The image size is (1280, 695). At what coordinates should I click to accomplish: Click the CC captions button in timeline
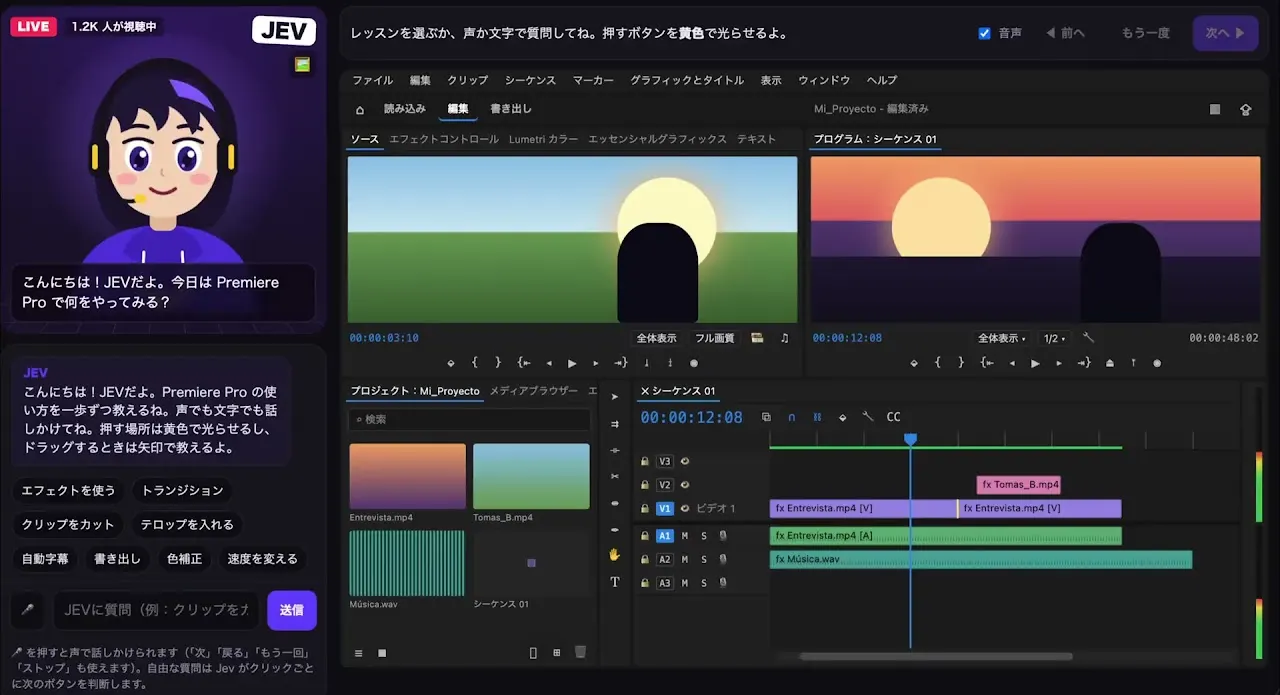click(893, 417)
